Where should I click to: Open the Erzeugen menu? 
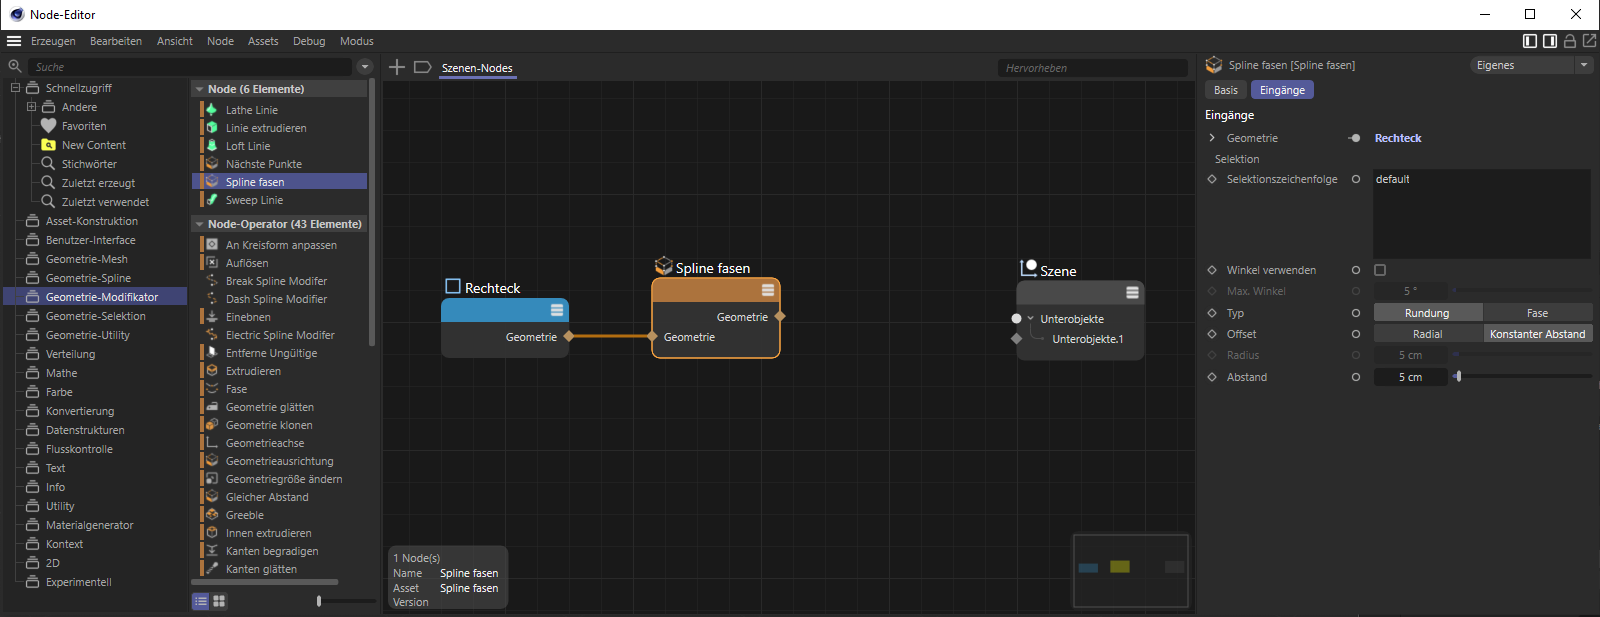tap(53, 41)
